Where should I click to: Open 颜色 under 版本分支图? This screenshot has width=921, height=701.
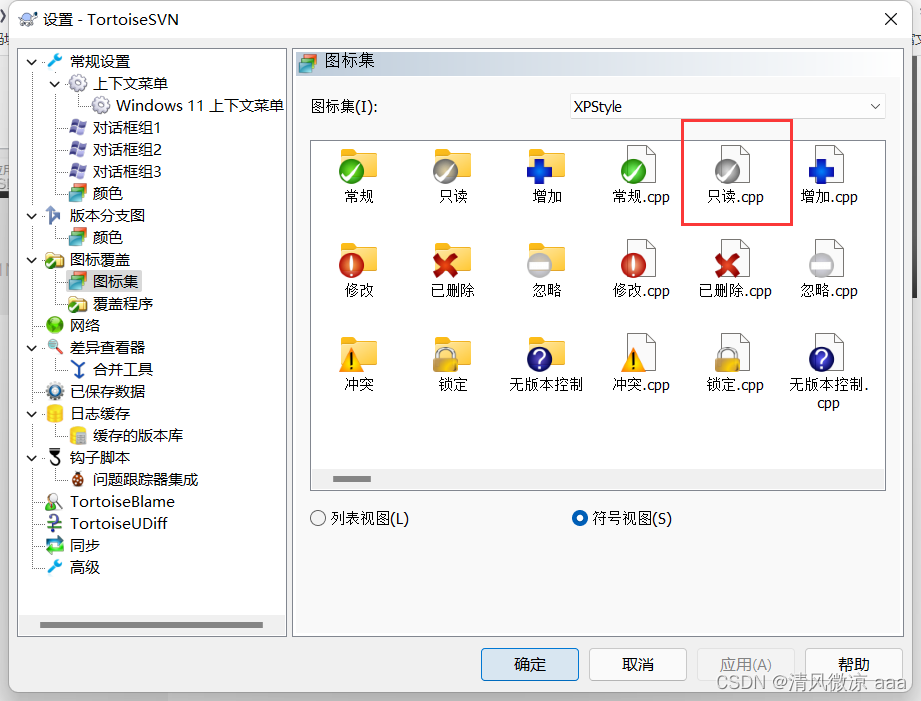click(107, 237)
